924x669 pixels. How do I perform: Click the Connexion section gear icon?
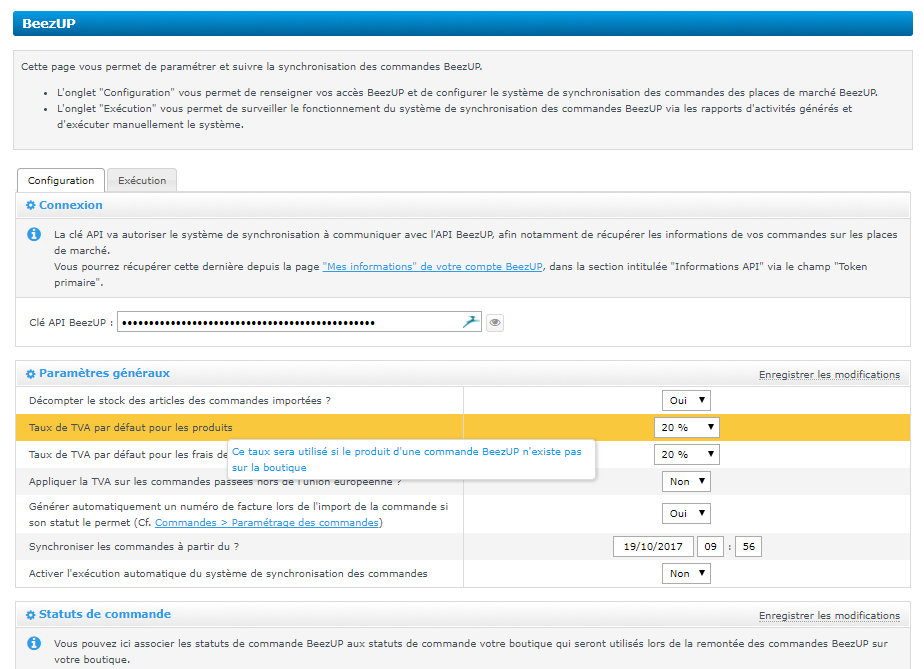click(x=31, y=206)
